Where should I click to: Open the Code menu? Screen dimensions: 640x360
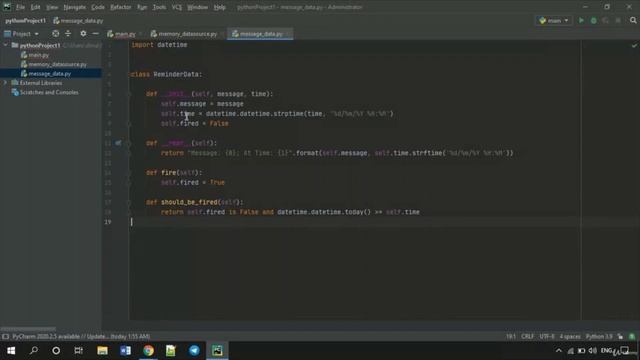pos(98,7)
